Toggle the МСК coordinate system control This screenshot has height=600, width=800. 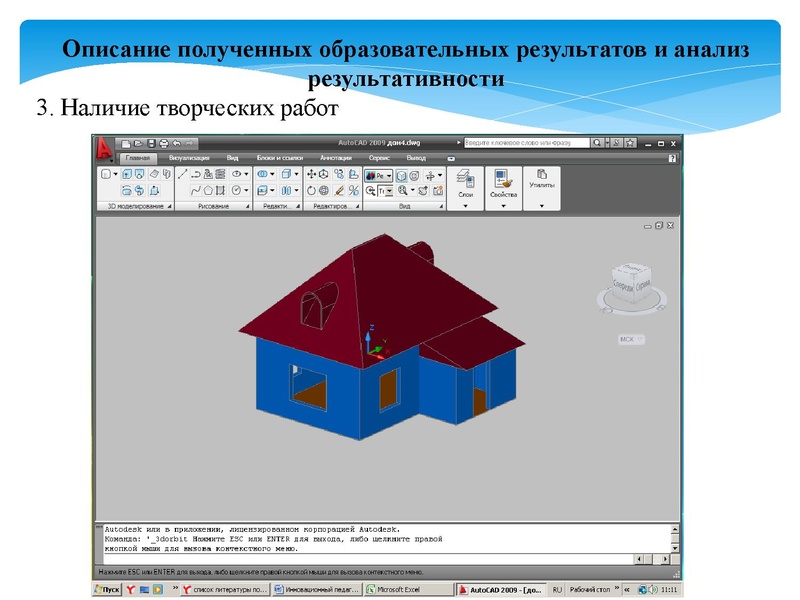point(629,341)
